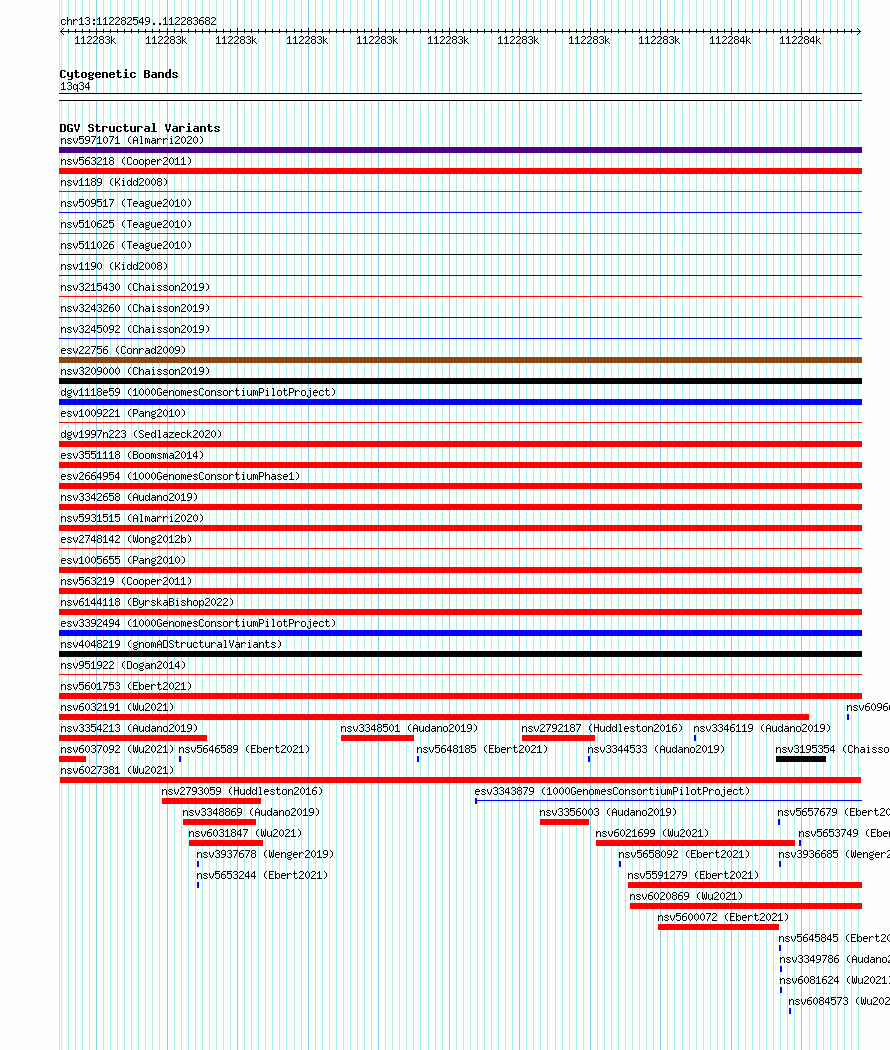Open nsv1190 (Kidd2008) variant
Image resolution: width=890 pixels, height=1050 pixels.
coord(114,266)
